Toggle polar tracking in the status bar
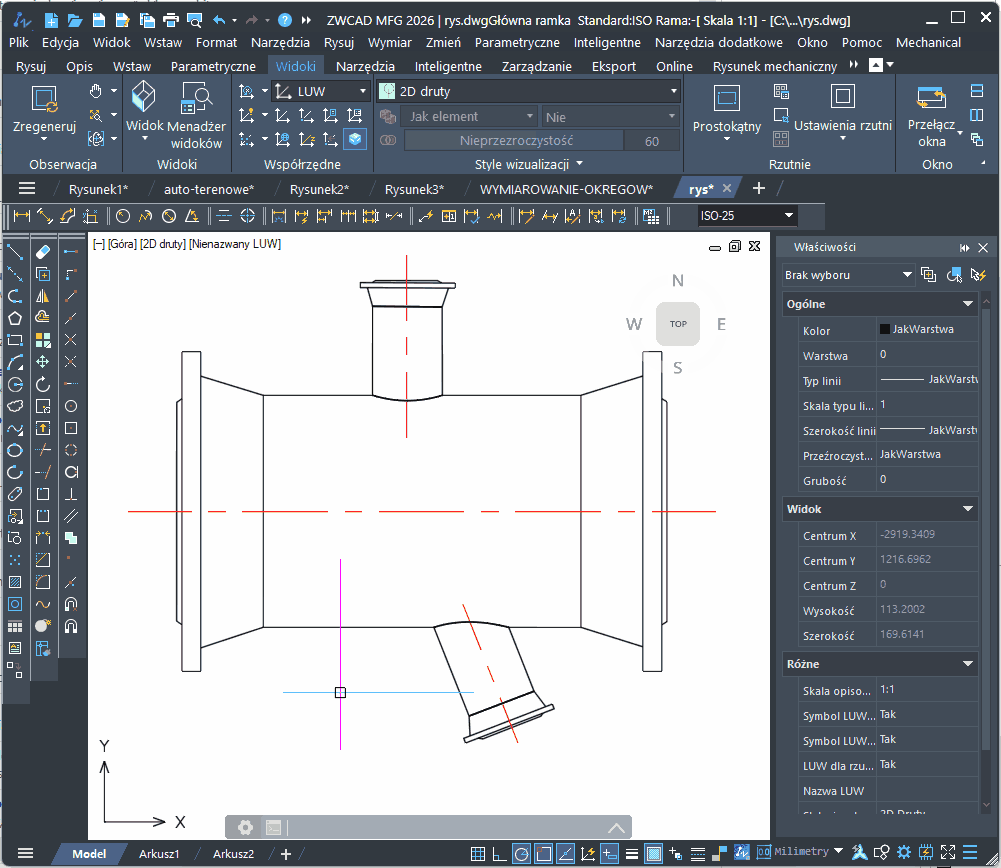The width and height of the screenshot is (1001, 868). (x=522, y=853)
